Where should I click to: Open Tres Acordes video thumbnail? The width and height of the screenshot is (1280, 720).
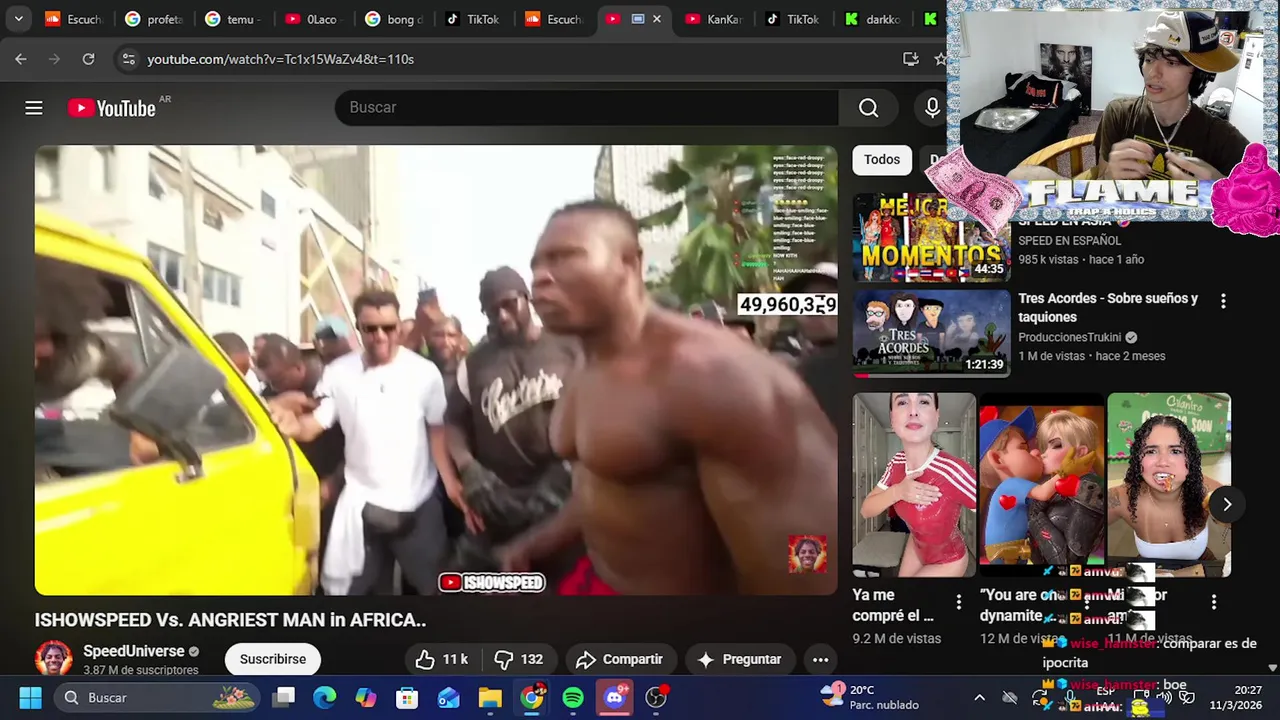(x=931, y=332)
